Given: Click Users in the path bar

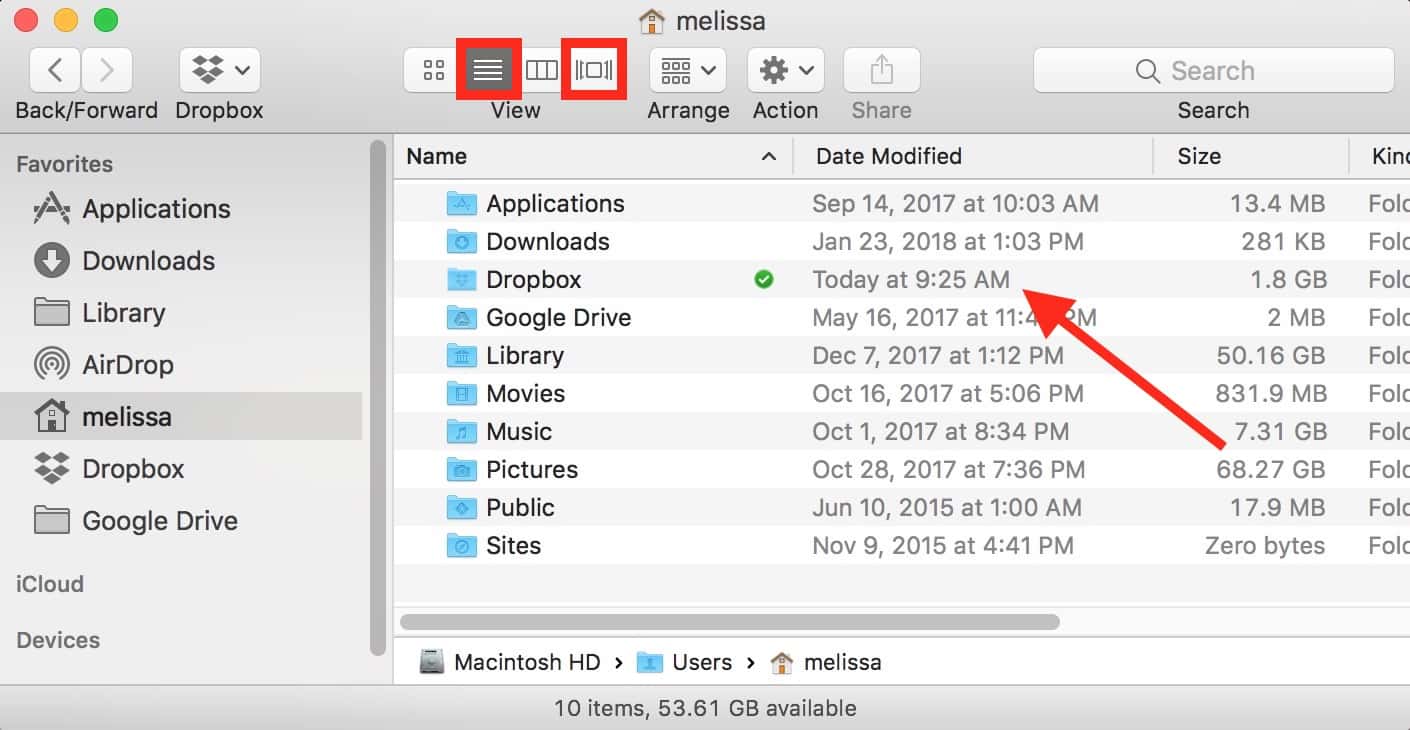Looking at the screenshot, I should [x=701, y=662].
